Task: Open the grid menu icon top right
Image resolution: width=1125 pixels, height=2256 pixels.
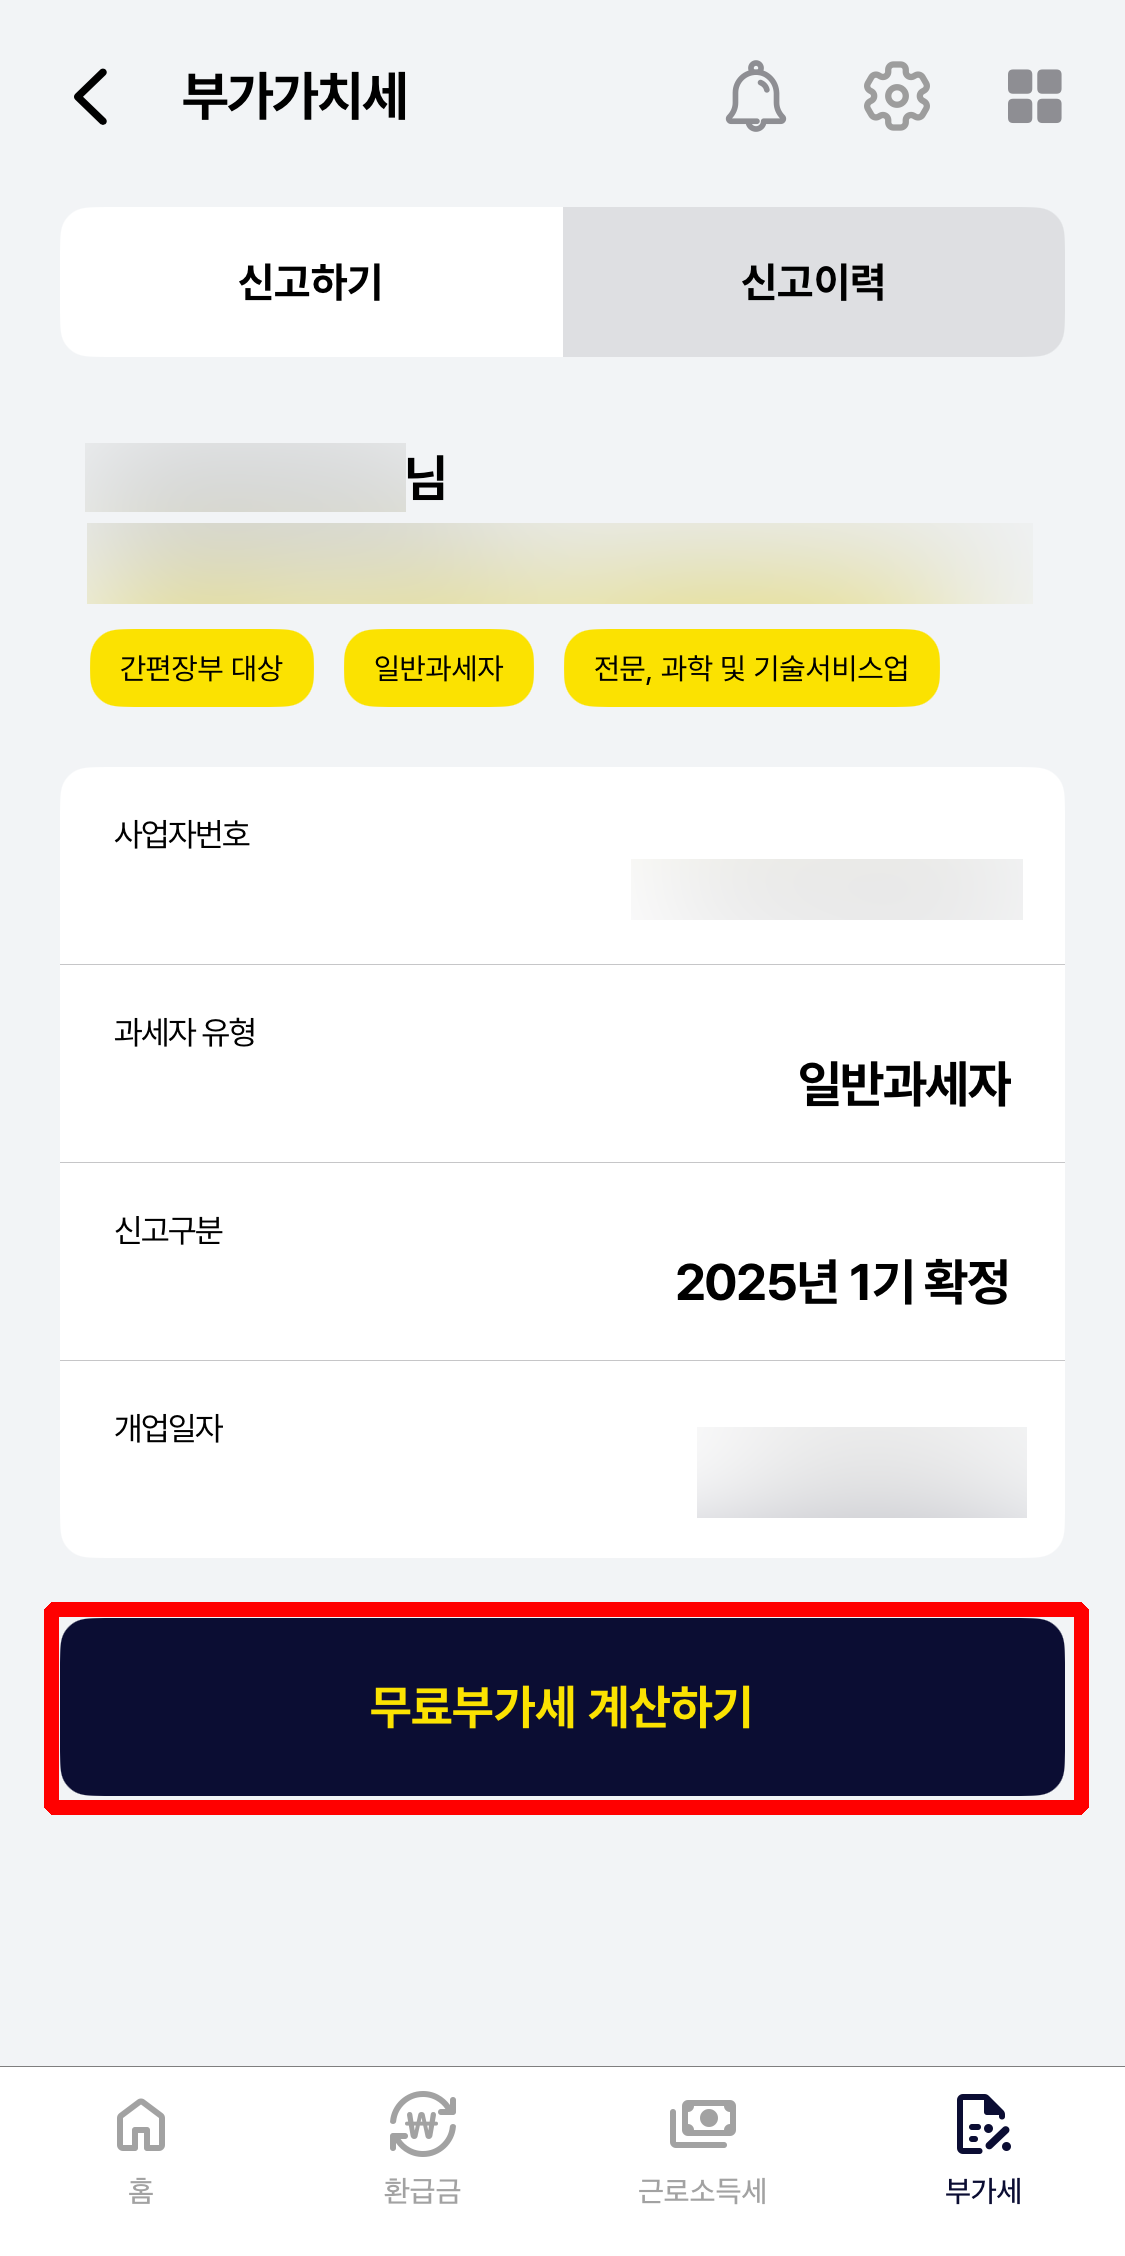Action: click(1032, 95)
